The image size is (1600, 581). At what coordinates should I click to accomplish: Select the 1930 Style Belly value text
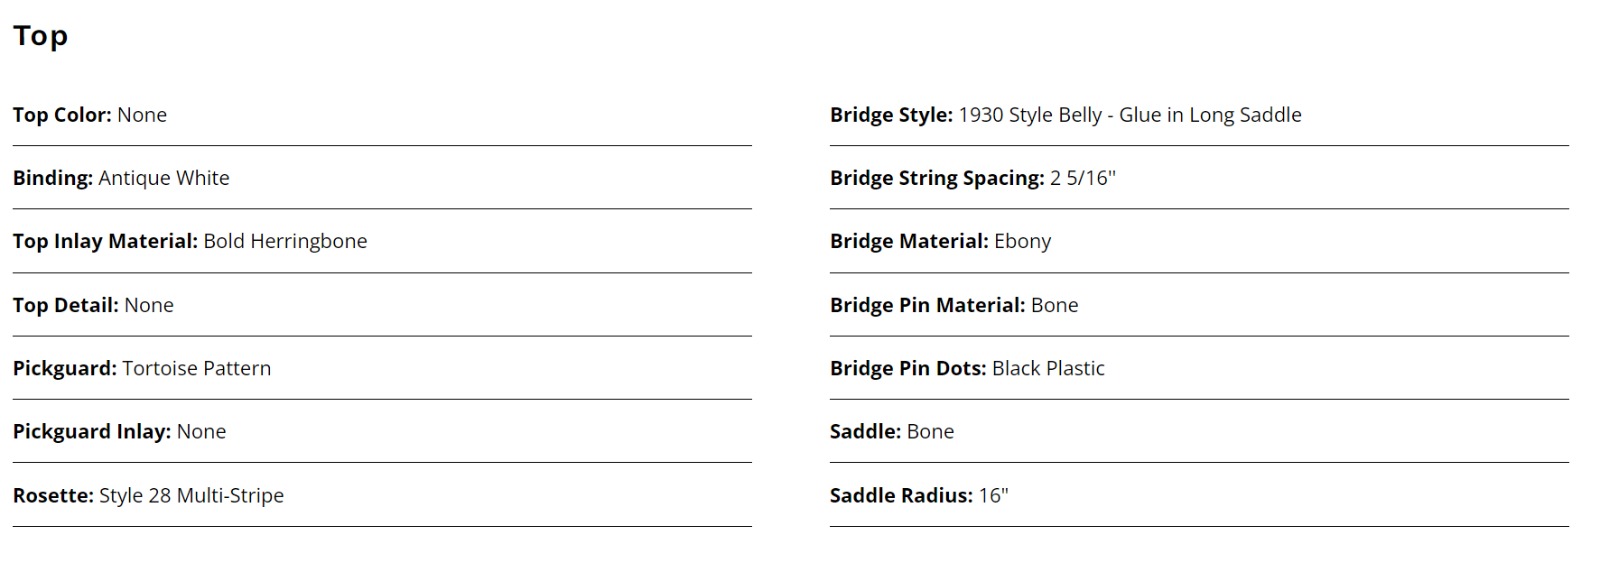pyautogui.click(x=1030, y=115)
